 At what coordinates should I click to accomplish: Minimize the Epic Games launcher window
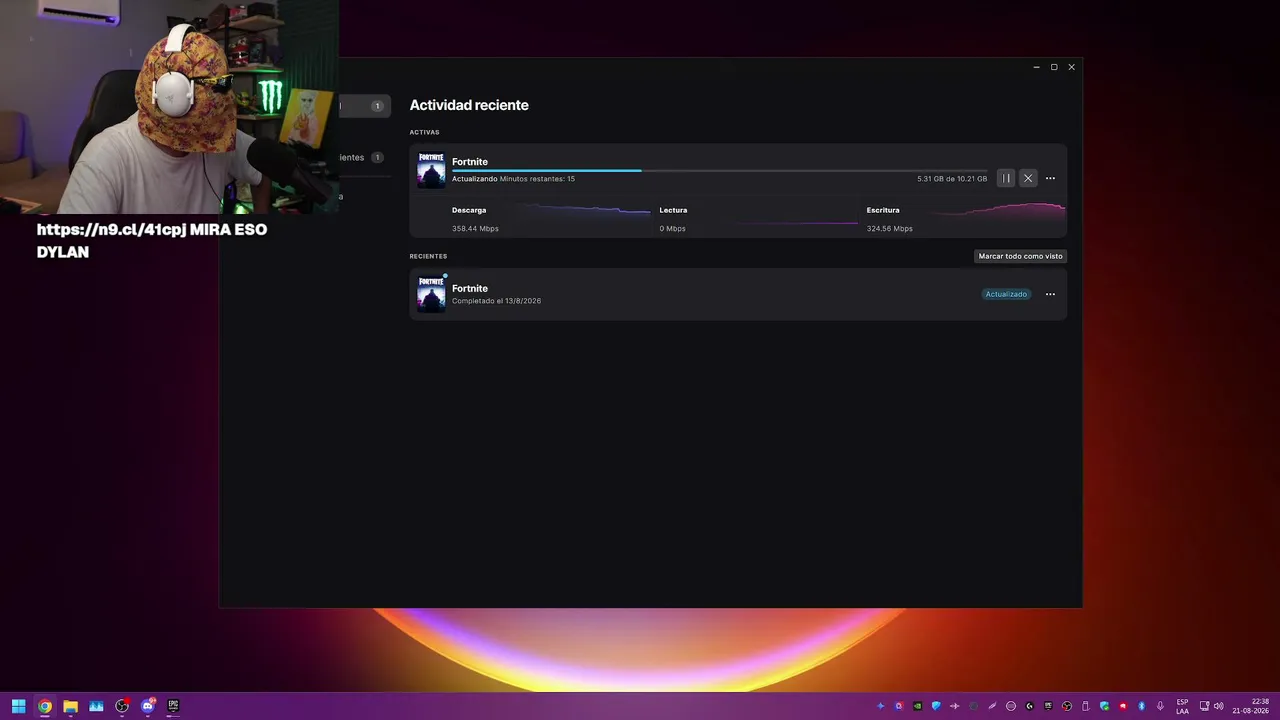click(x=1036, y=67)
